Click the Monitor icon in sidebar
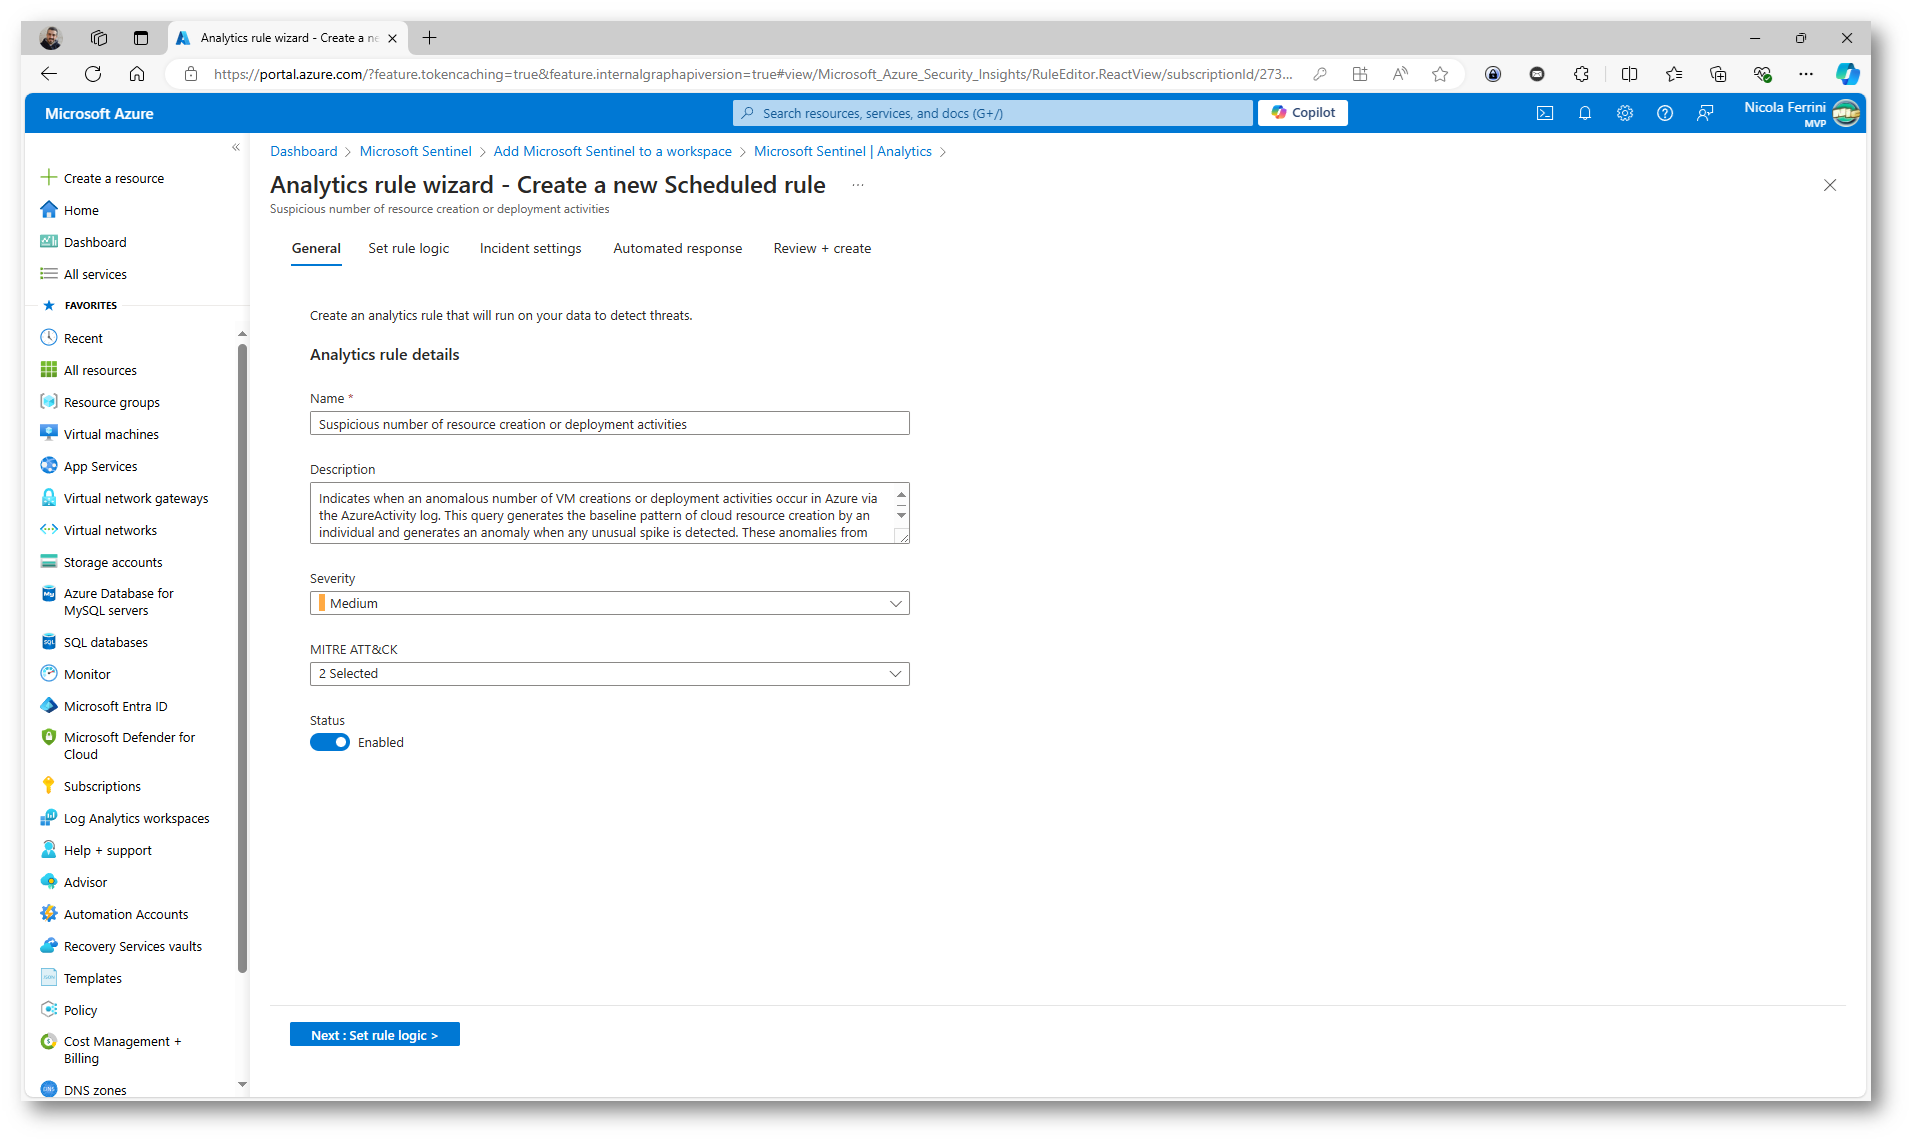 [x=48, y=673]
